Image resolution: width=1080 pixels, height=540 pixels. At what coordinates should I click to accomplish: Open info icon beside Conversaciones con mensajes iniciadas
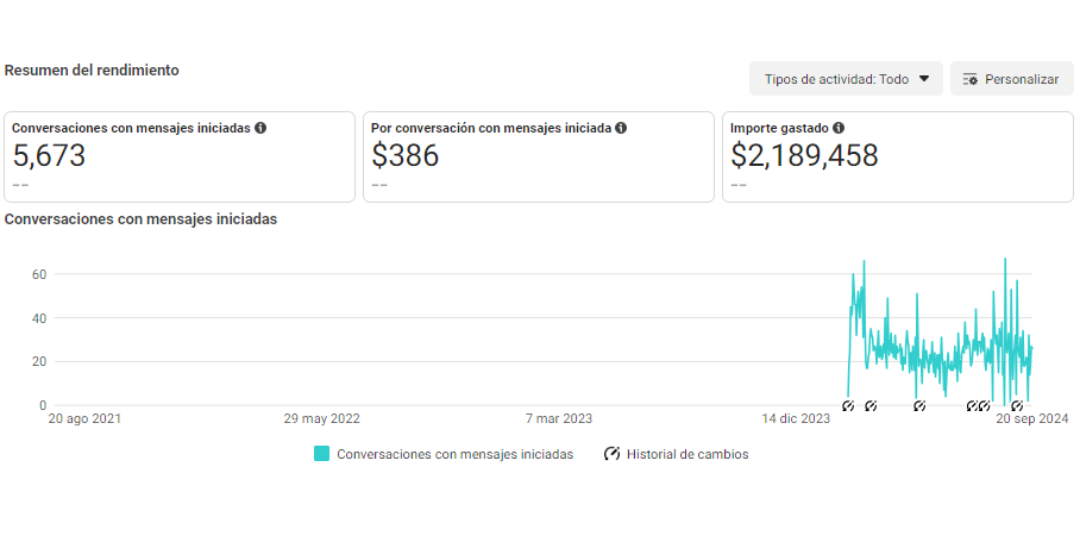[x=260, y=128]
